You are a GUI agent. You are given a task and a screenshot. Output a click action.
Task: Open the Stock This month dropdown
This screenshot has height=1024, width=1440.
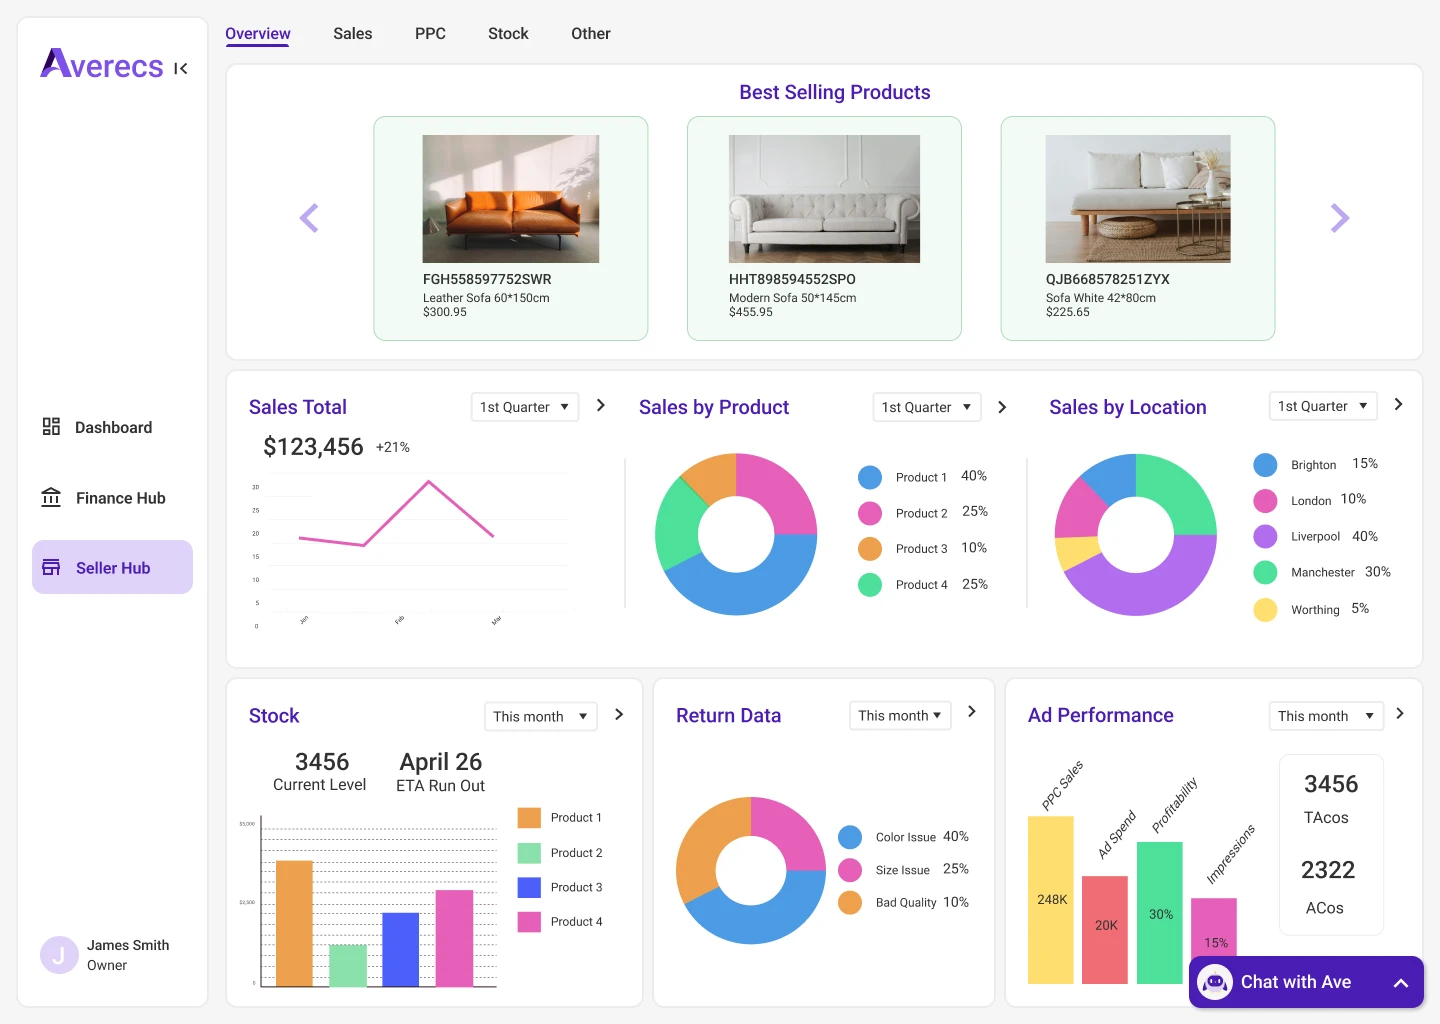(x=540, y=716)
